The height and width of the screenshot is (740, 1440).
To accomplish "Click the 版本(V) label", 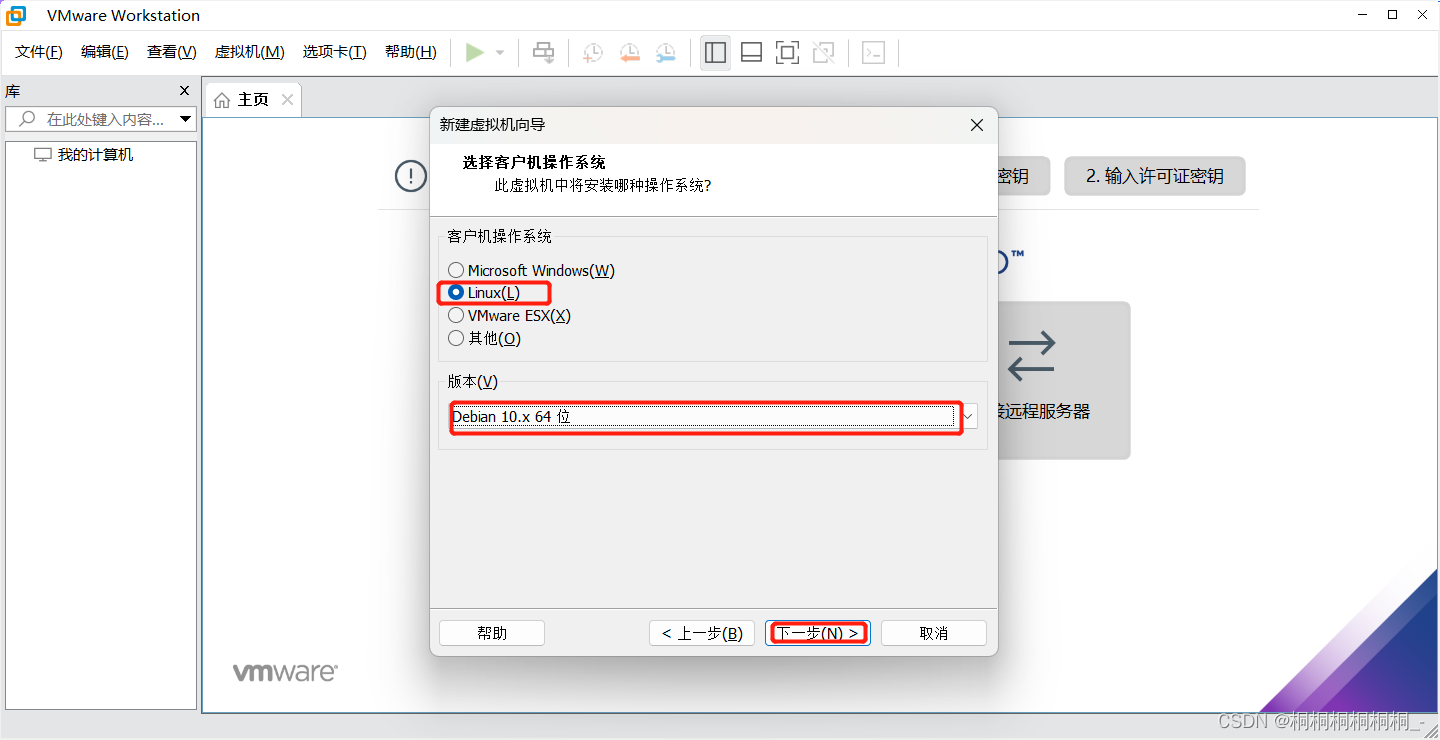I will 472,382.
